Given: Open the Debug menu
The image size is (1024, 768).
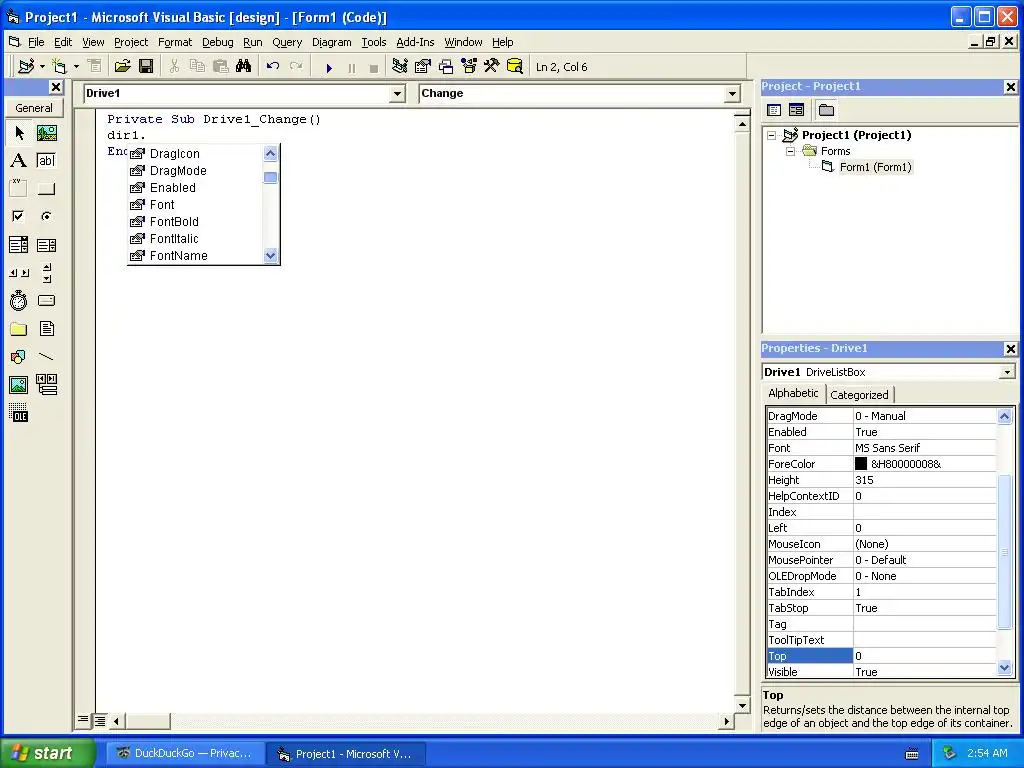Looking at the screenshot, I should (x=217, y=42).
